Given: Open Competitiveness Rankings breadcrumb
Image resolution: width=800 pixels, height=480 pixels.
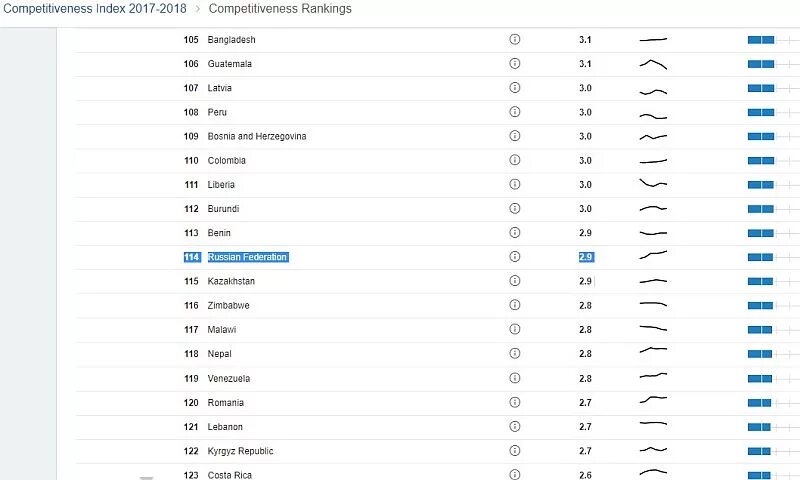Looking at the screenshot, I should point(280,9).
